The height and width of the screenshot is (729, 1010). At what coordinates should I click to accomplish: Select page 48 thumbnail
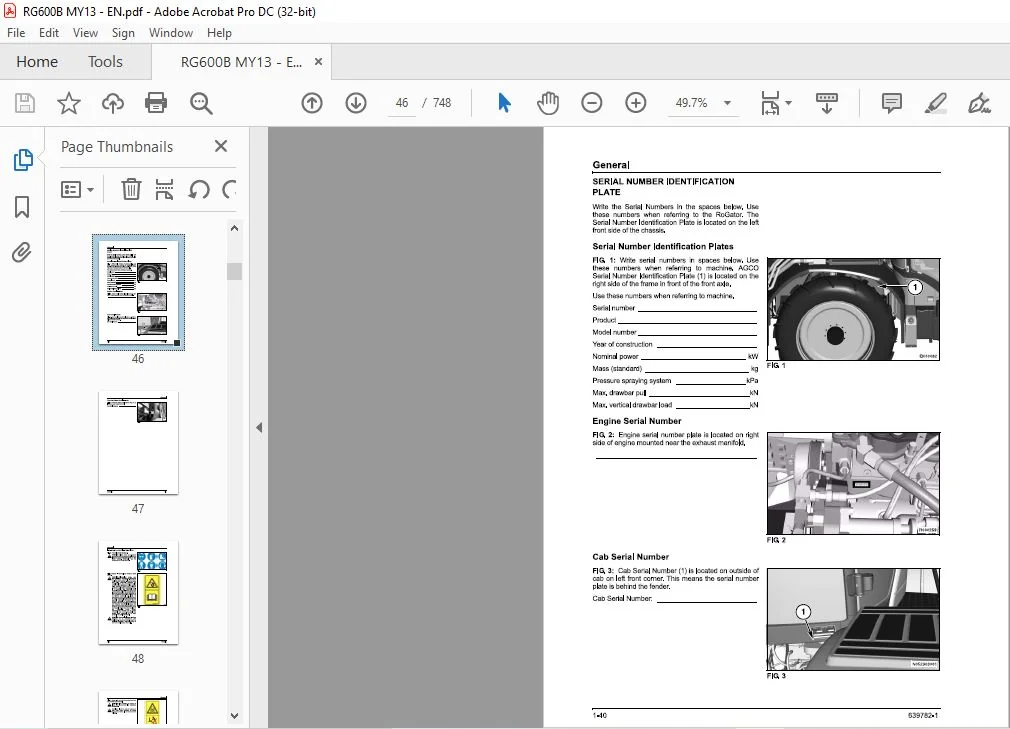pyautogui.click(x=138, y=593)
